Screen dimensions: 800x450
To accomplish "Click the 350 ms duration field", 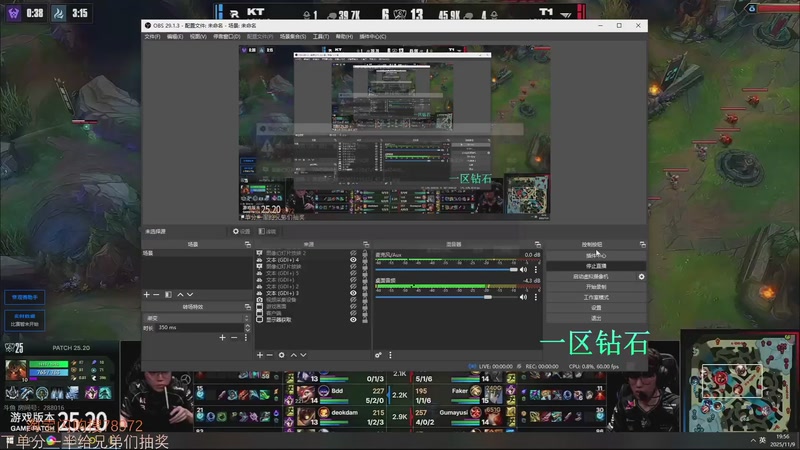I will [201, 328].
